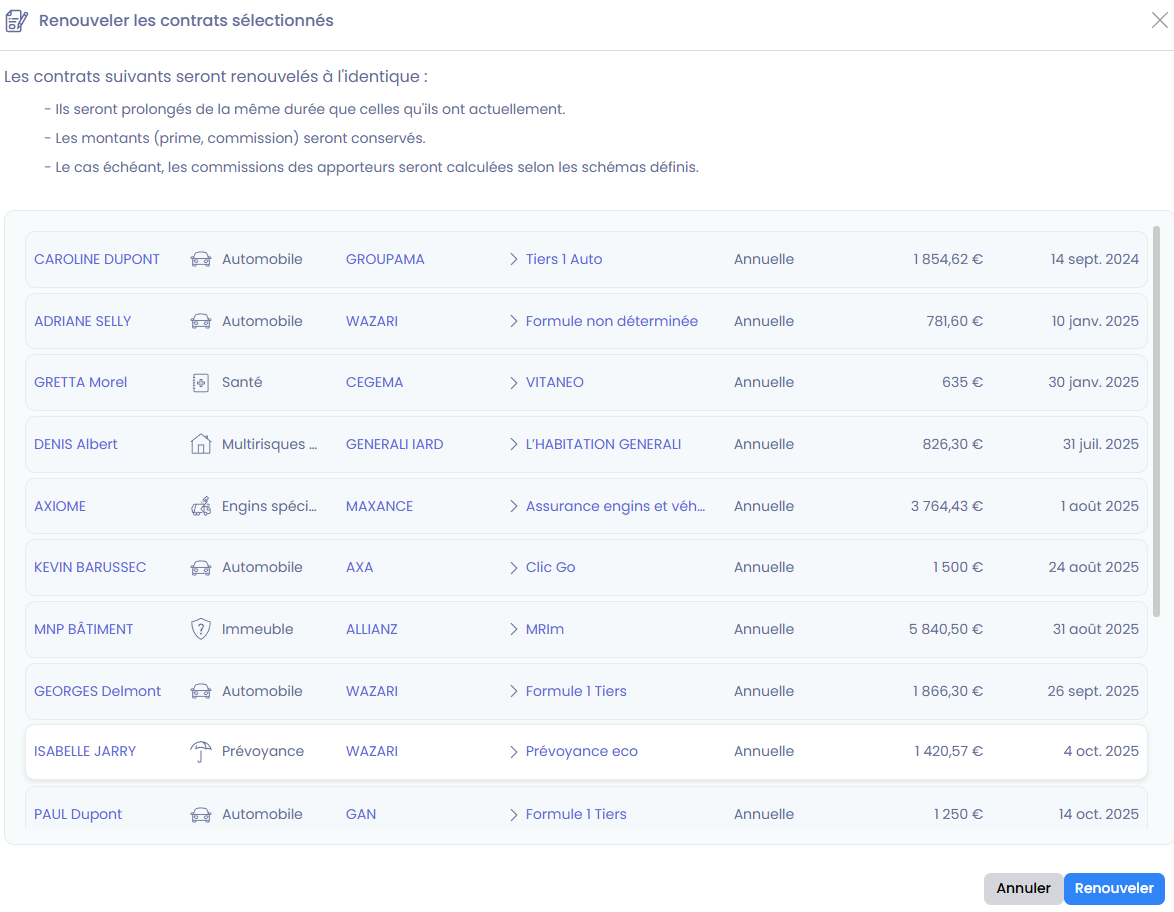Screen dimensions: 1174x912
Task: Expand the chevron before Assurance engins et véh...
Action: [x=514, y=506]
